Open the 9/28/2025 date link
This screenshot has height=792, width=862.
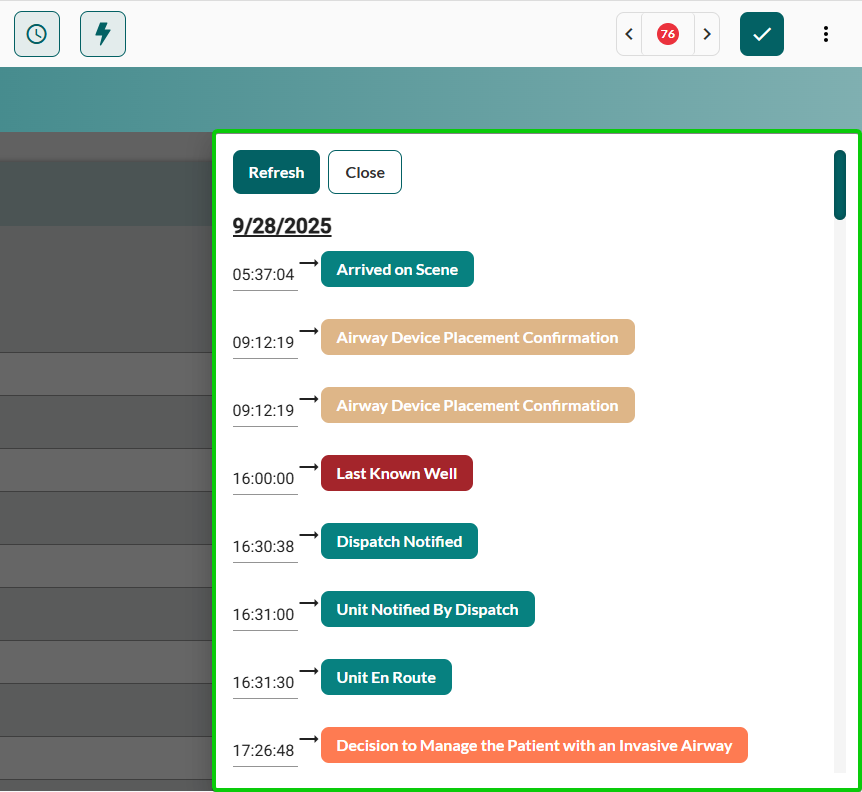click(282, 226)
